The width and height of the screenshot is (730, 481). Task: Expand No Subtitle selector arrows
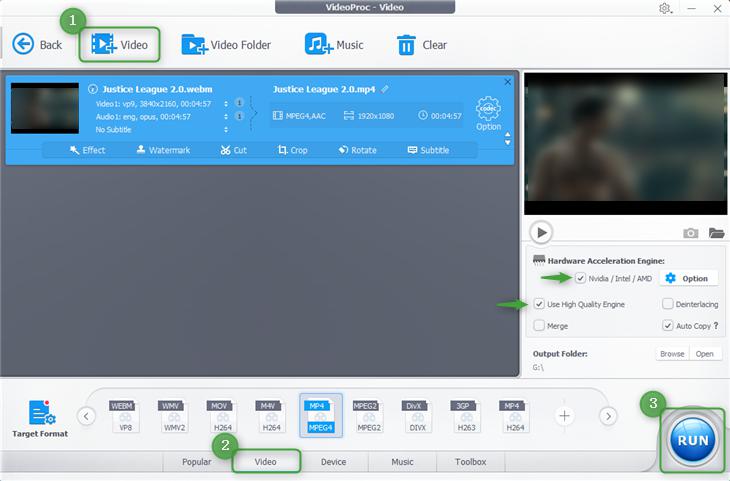226,129
